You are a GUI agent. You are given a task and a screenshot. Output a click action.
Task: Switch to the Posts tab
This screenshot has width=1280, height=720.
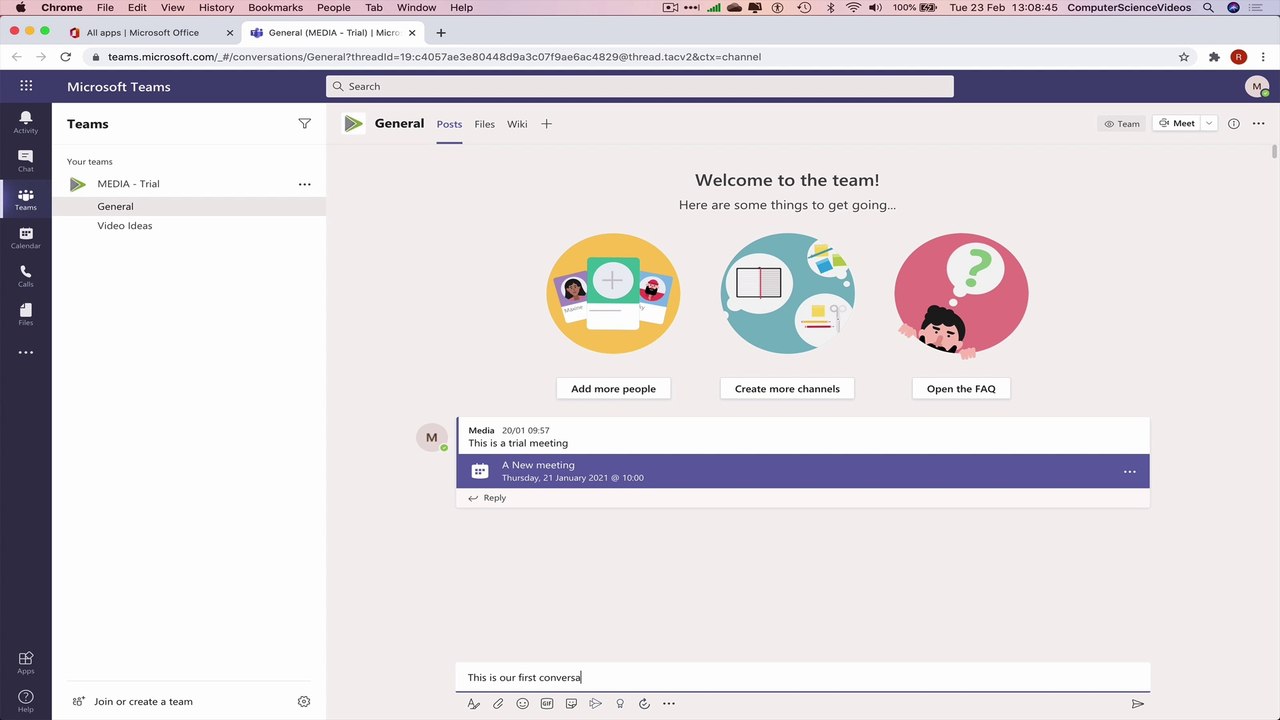(x=449, y=124)
